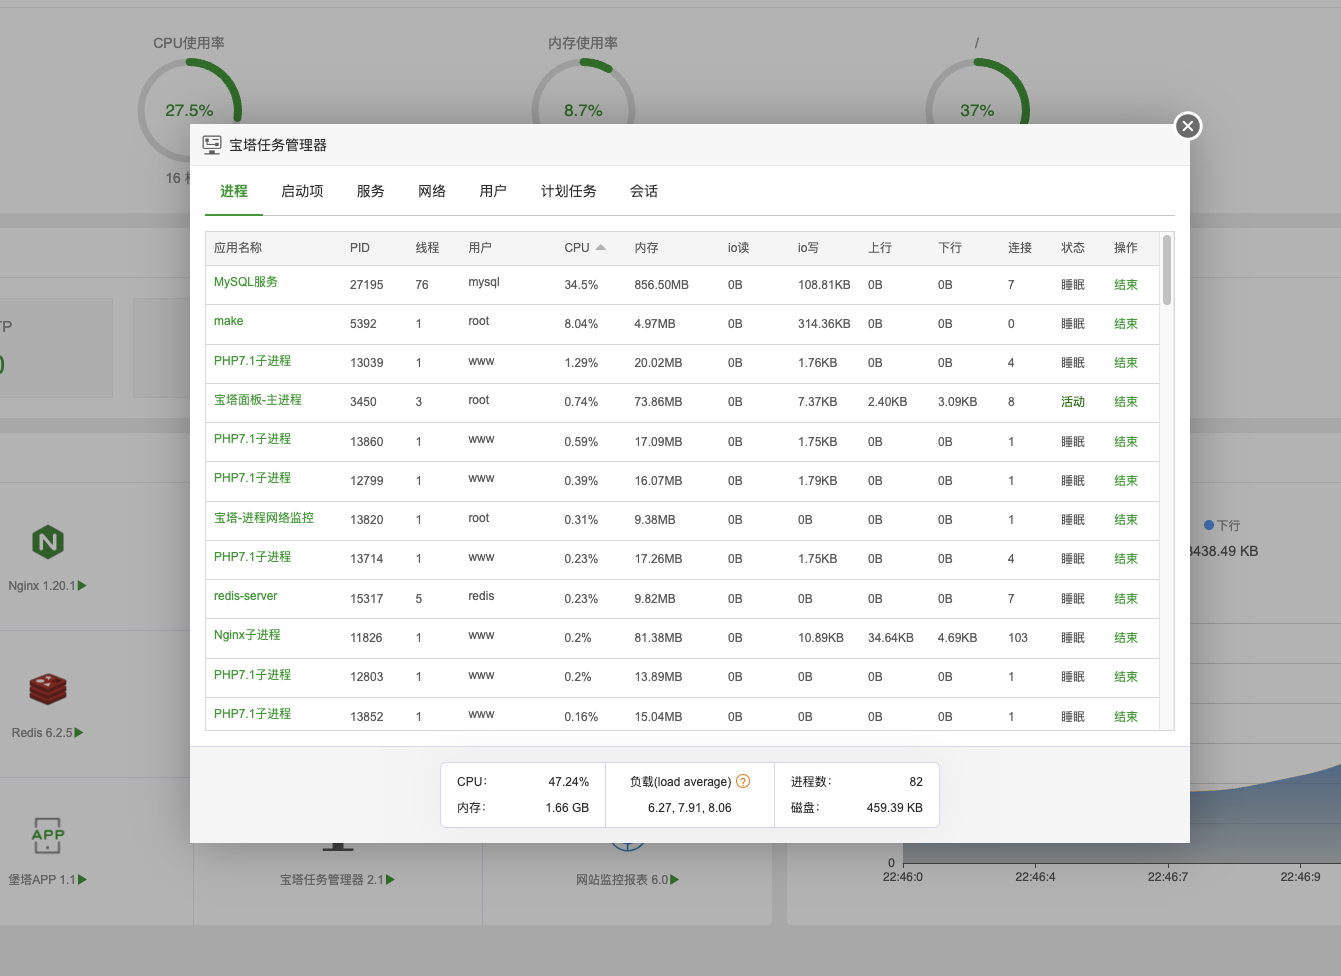Open redis-server process link

click(x=245, y=596)
